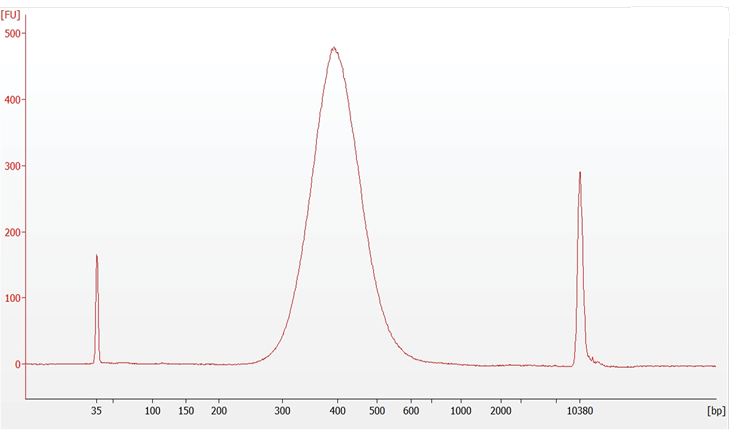Select the 100 tick on the y-axis
This screenshot has height=448, width=744.
click(x=12, y=298)
